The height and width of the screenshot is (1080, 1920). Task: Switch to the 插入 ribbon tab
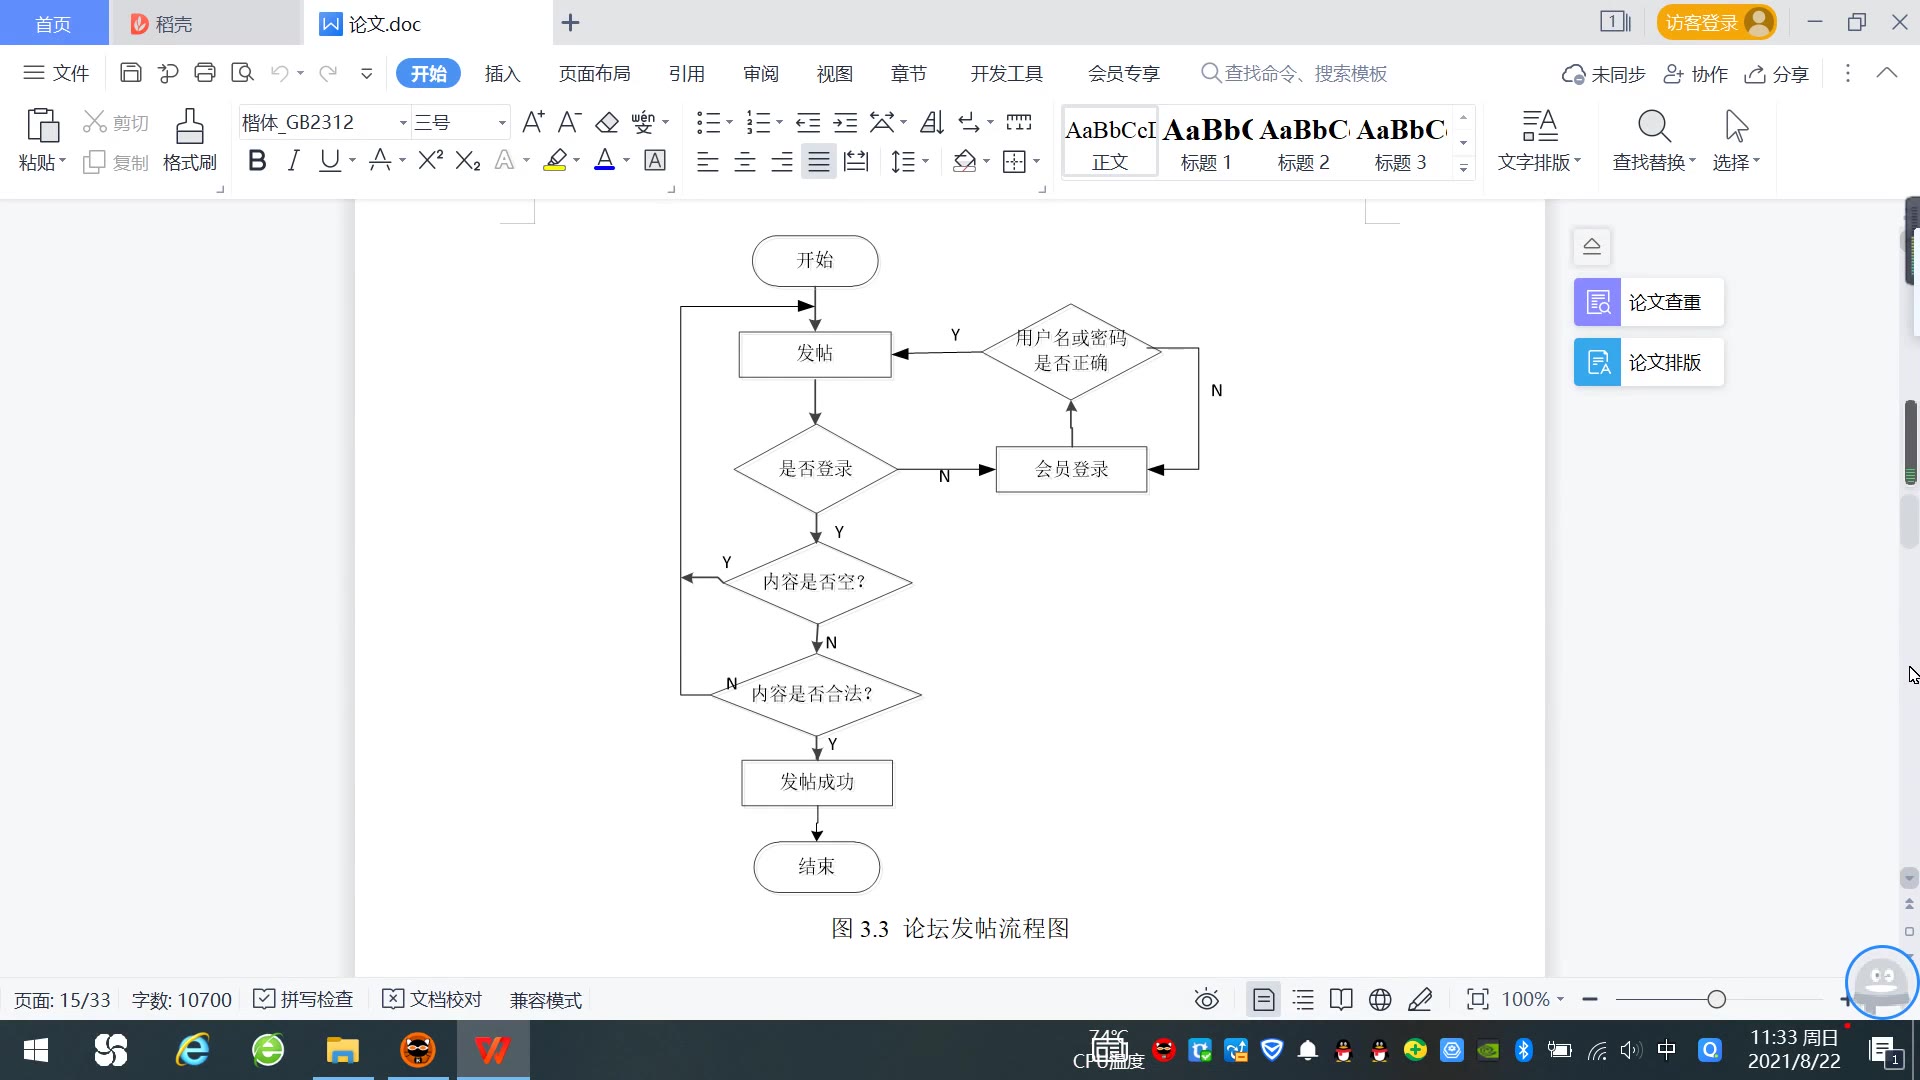pos(502,73)
